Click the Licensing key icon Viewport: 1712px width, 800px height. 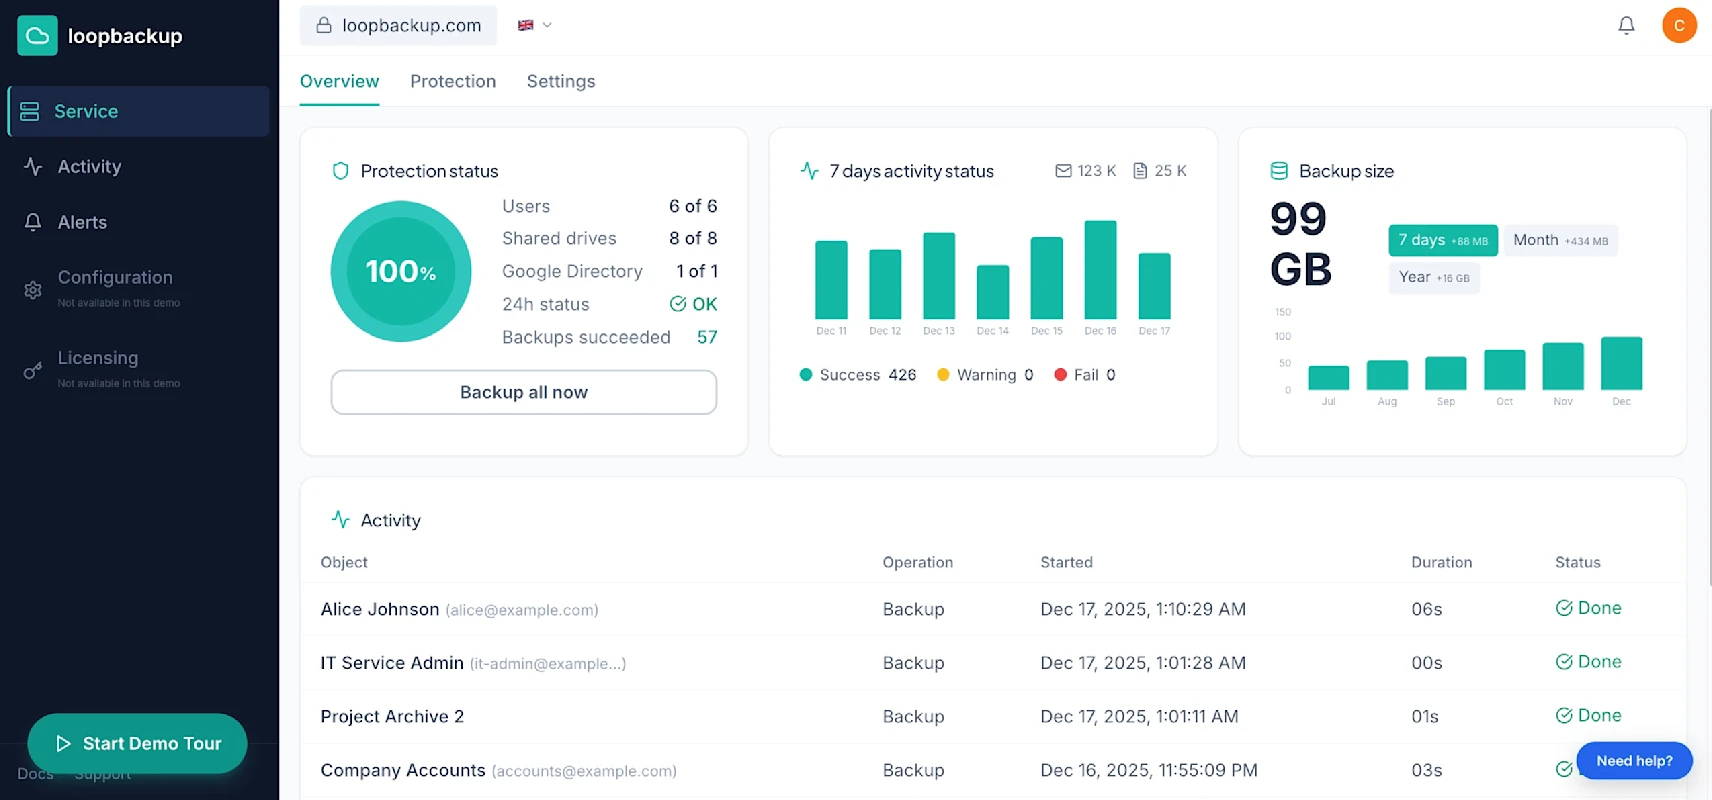33,370
